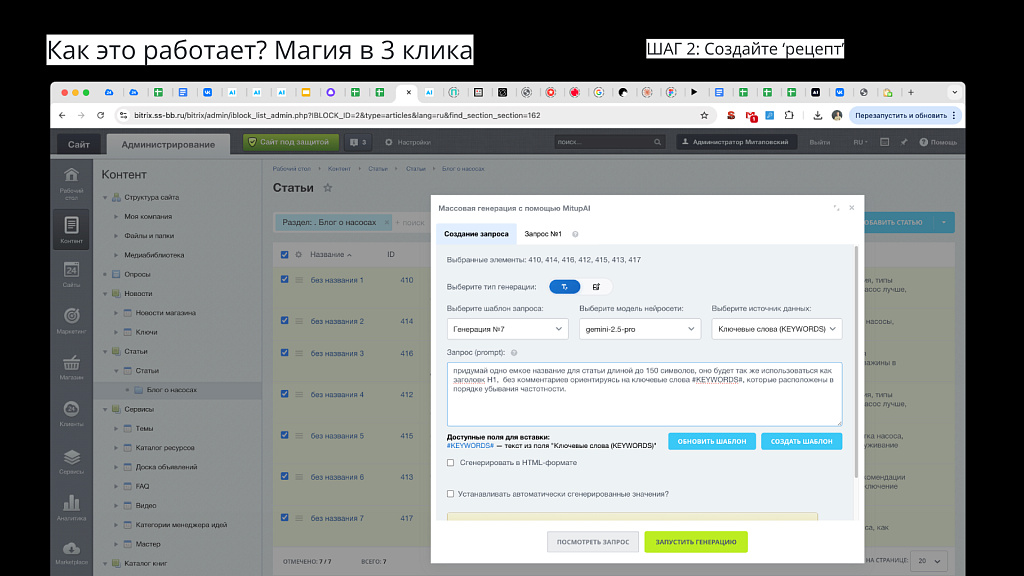
Task: Switch generation type to the image option
Action: (596, 287)
